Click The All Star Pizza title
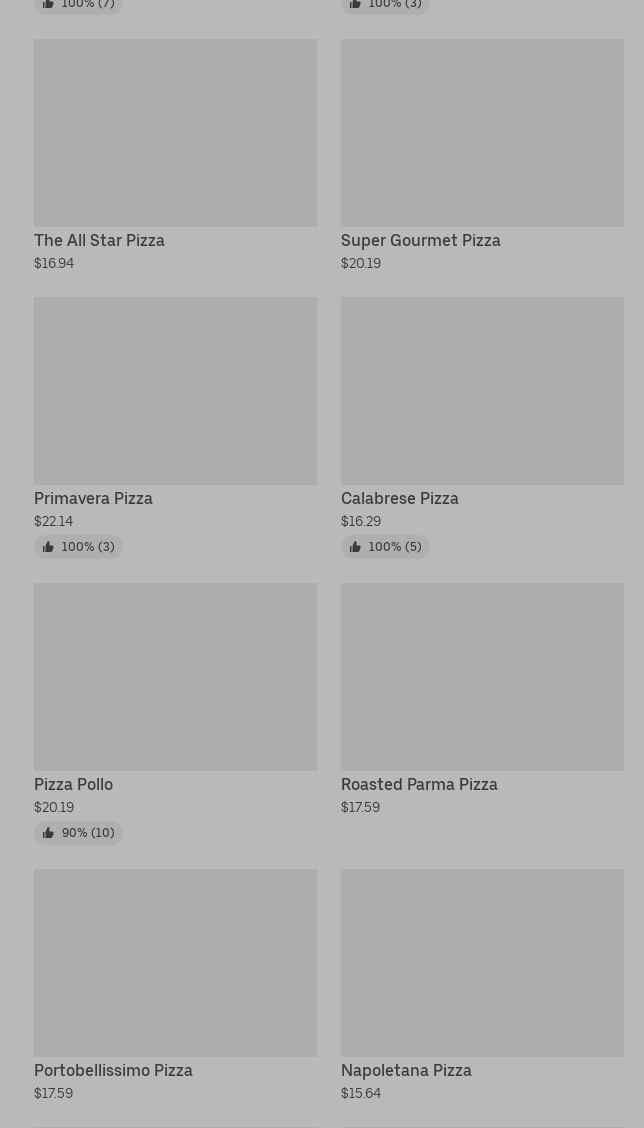The height and width of the screenshot is (1128, 644). pos(99,241)
